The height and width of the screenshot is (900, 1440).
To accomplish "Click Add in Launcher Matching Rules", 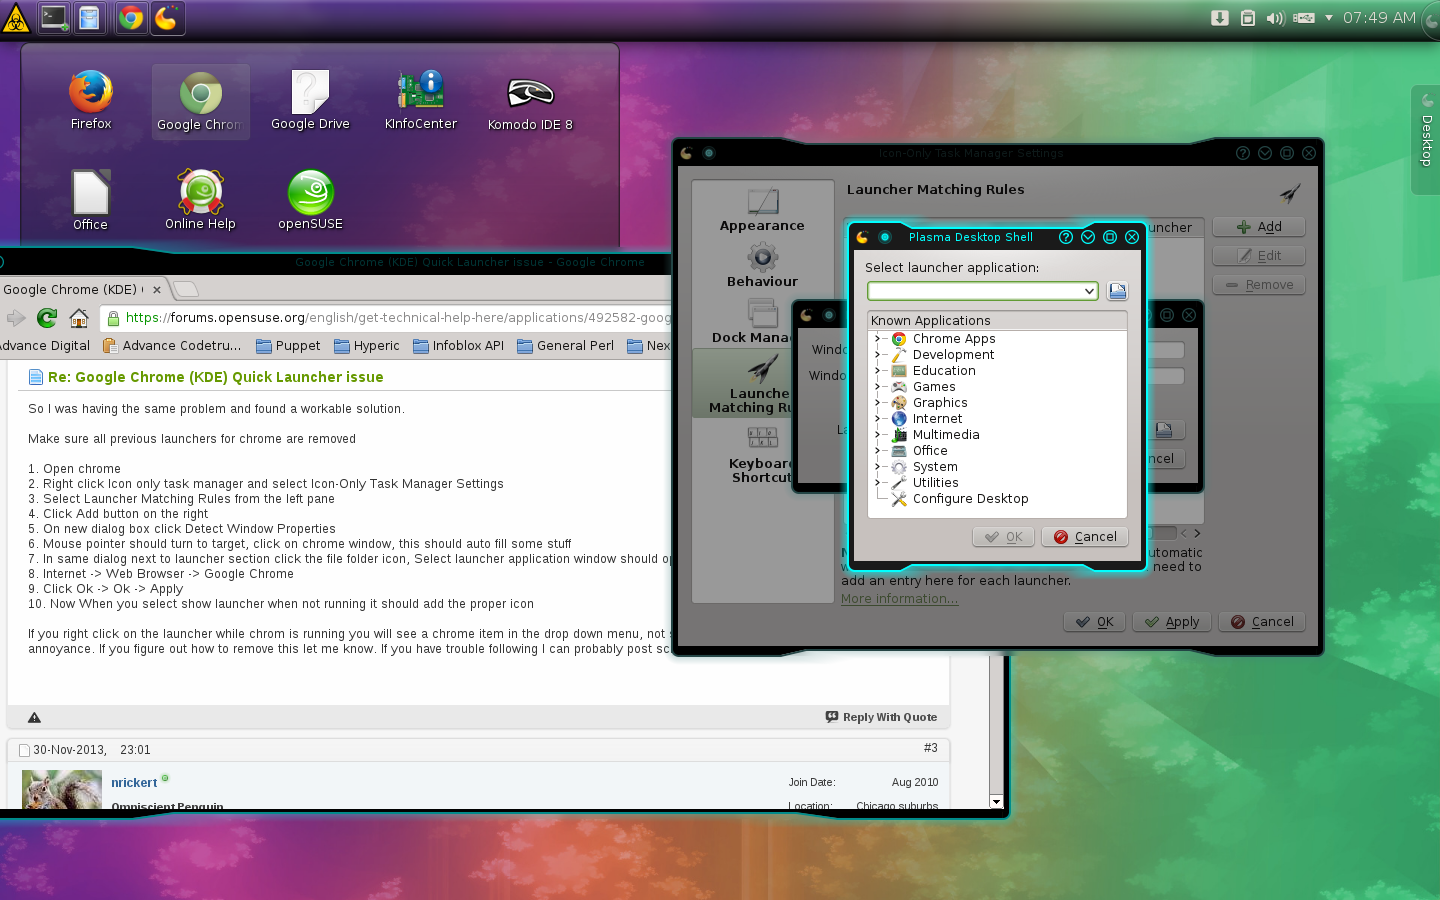I will [x=1259, y=227].
